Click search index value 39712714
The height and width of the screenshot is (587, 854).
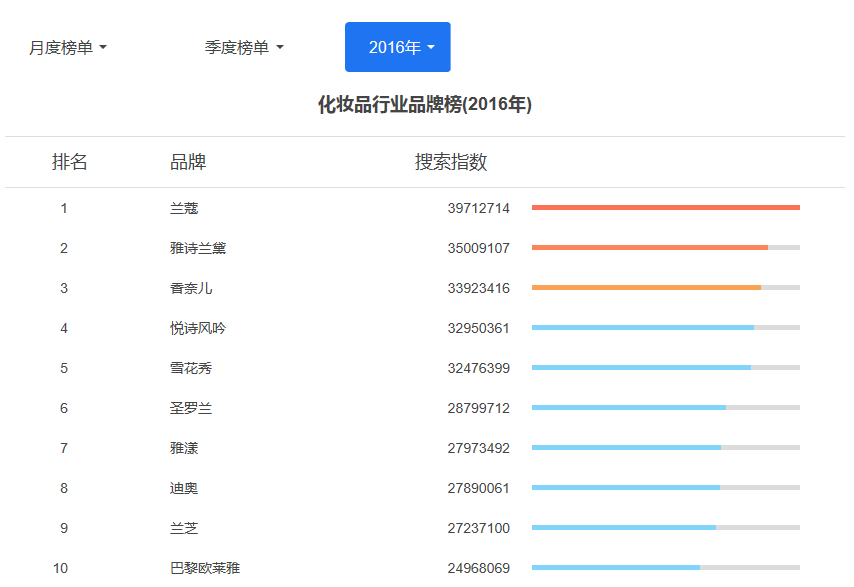(479, 208)
